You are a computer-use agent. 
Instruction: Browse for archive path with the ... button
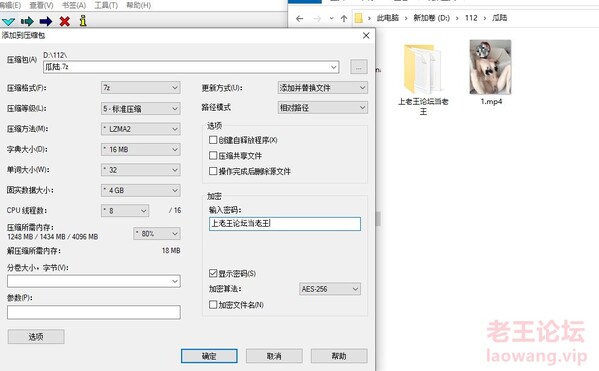pyautogui.click(x=359, y=67)
